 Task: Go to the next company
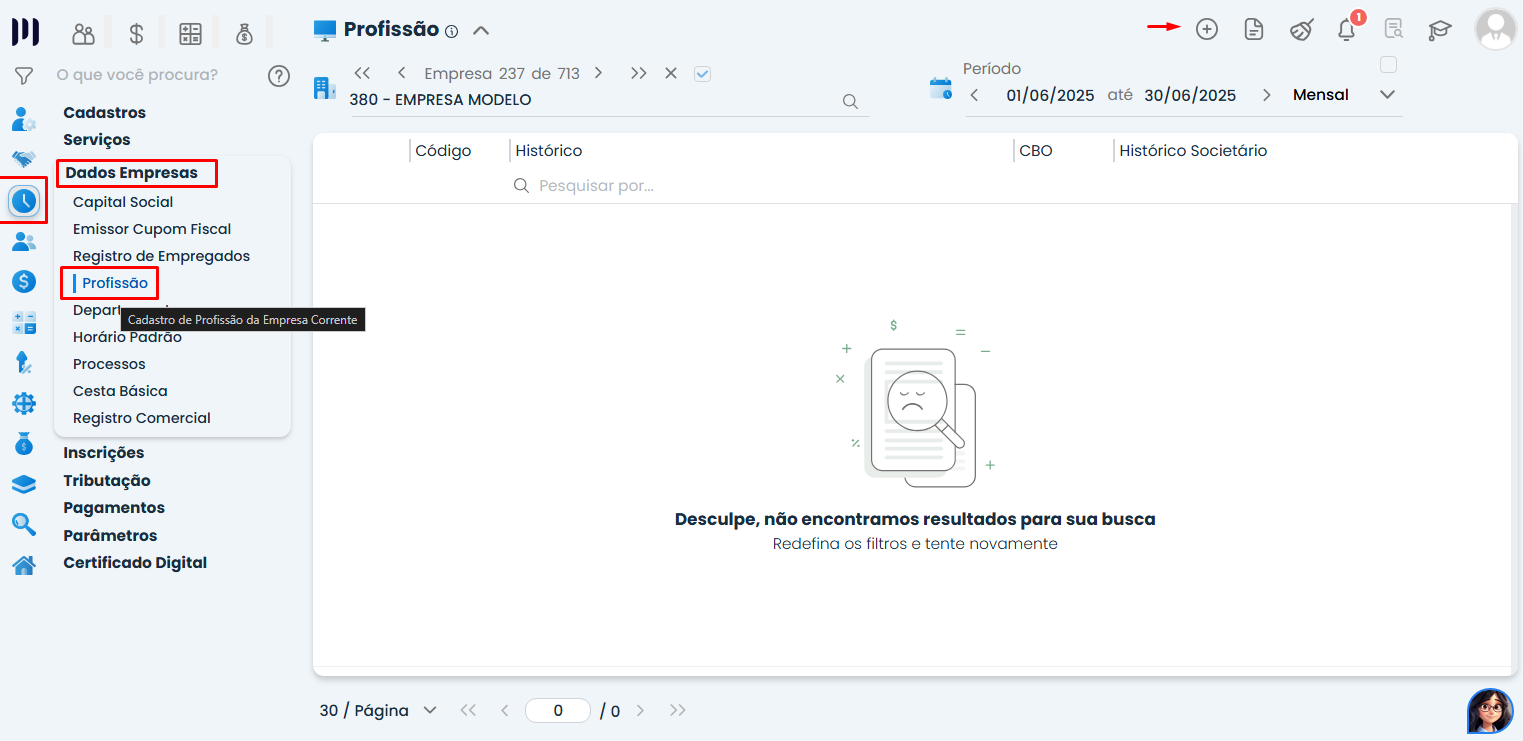tap(598, 73)
